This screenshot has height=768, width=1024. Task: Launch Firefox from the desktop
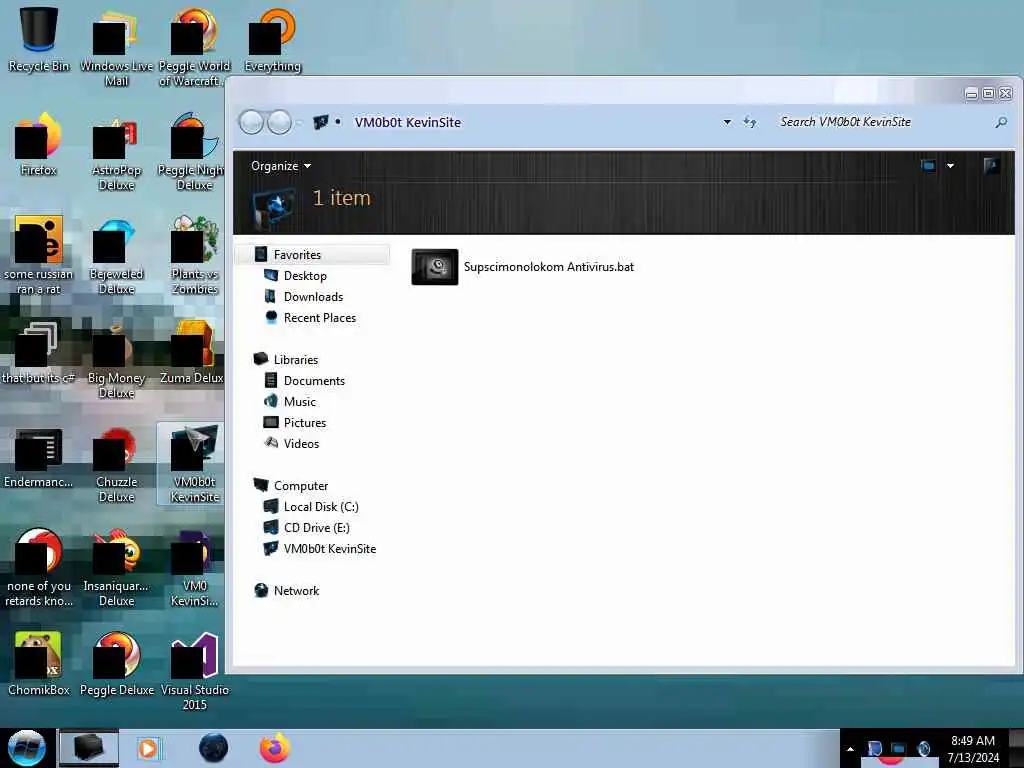pyautogui.click(x=39, y=144)
